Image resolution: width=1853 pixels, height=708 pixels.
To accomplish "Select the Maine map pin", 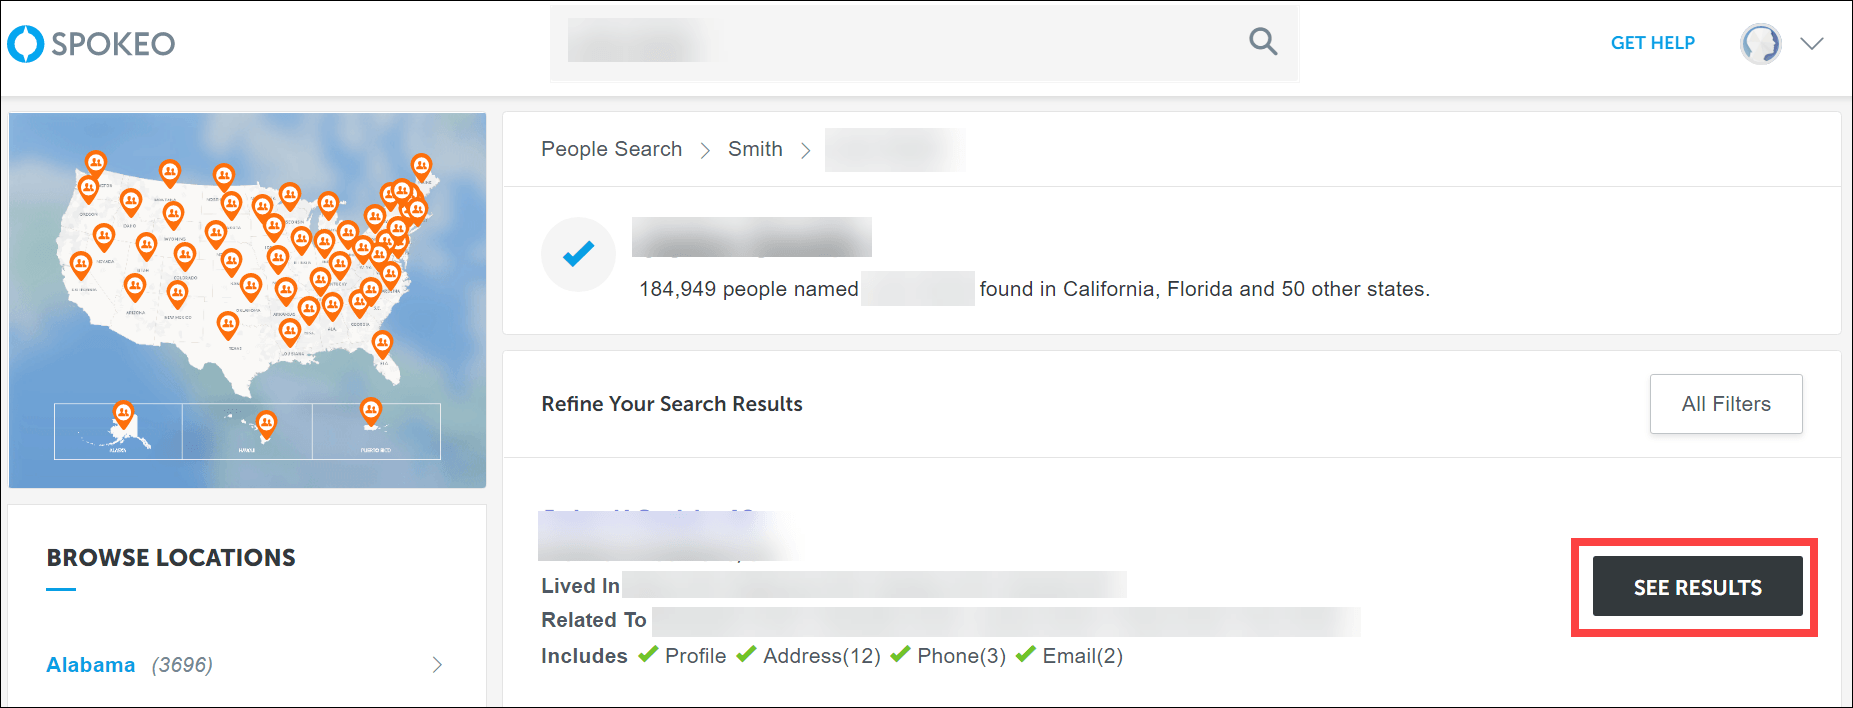I will point(422,167).
